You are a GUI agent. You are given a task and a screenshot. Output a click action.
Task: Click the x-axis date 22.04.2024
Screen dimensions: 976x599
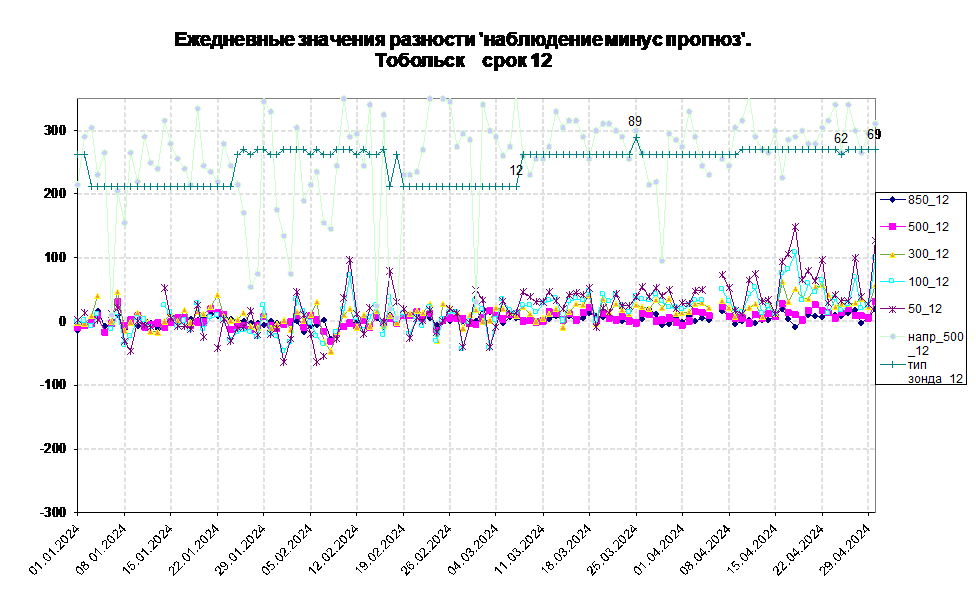point(800,550)
